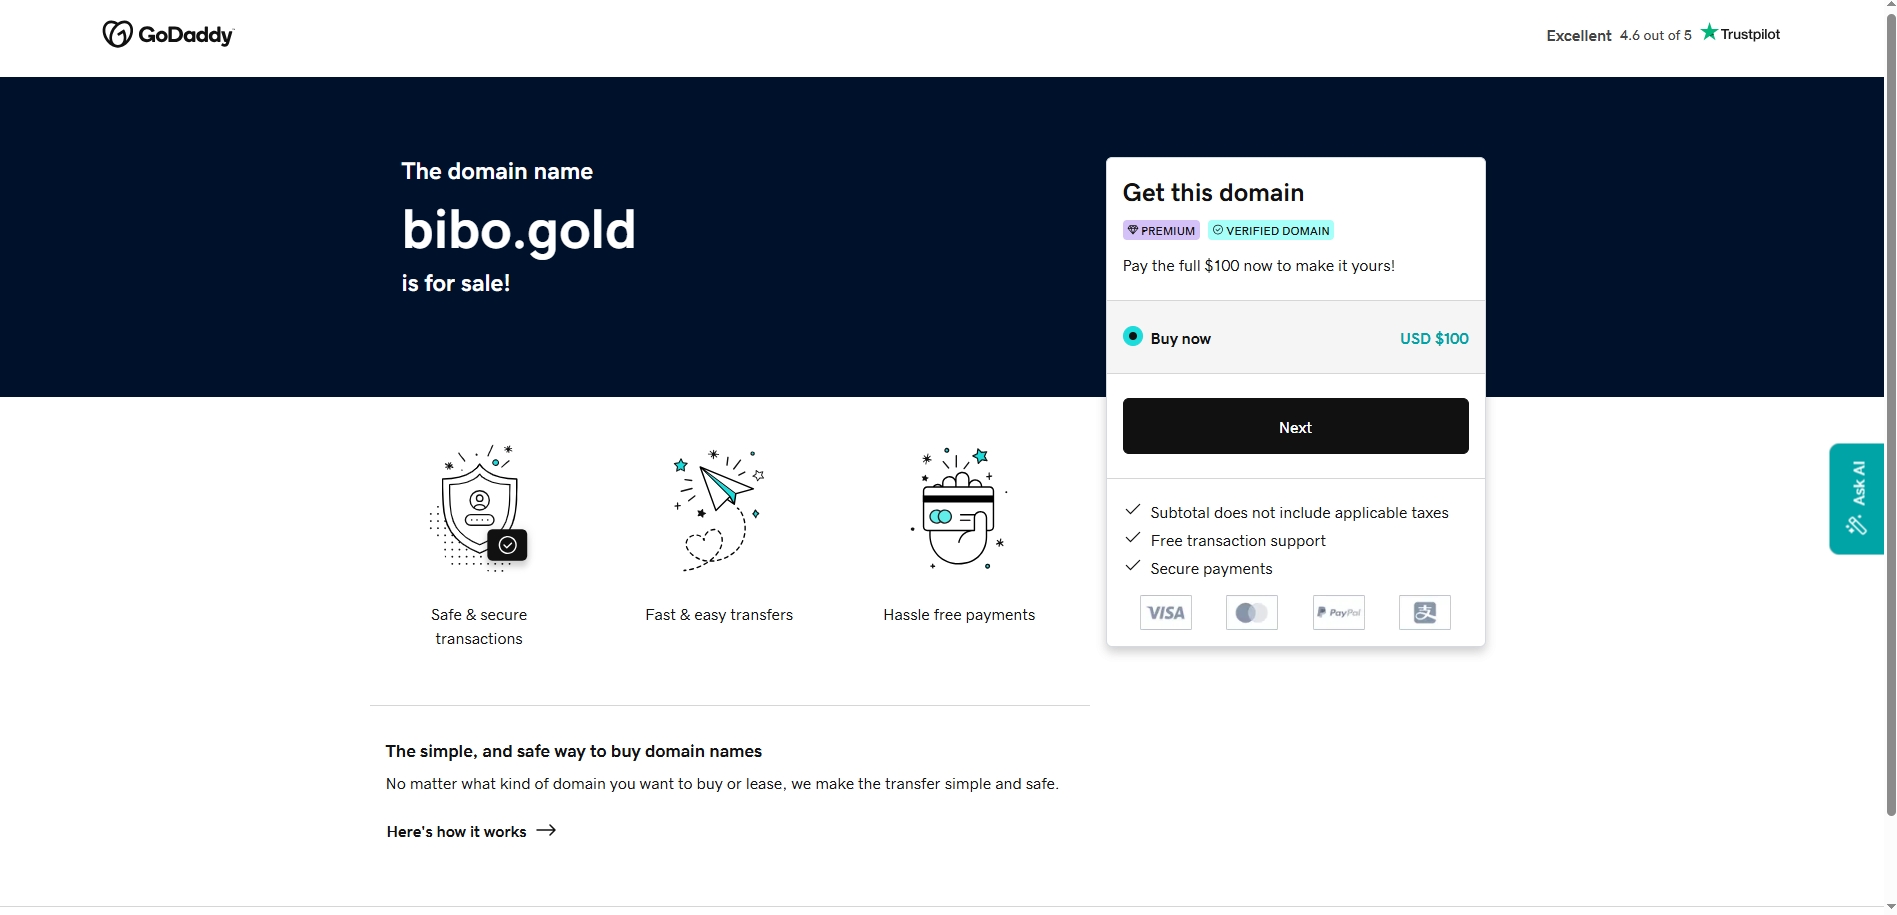Click the Alipay payment icon
The width and height of the screenshot is (1897, 915).
coord(1424,613)
